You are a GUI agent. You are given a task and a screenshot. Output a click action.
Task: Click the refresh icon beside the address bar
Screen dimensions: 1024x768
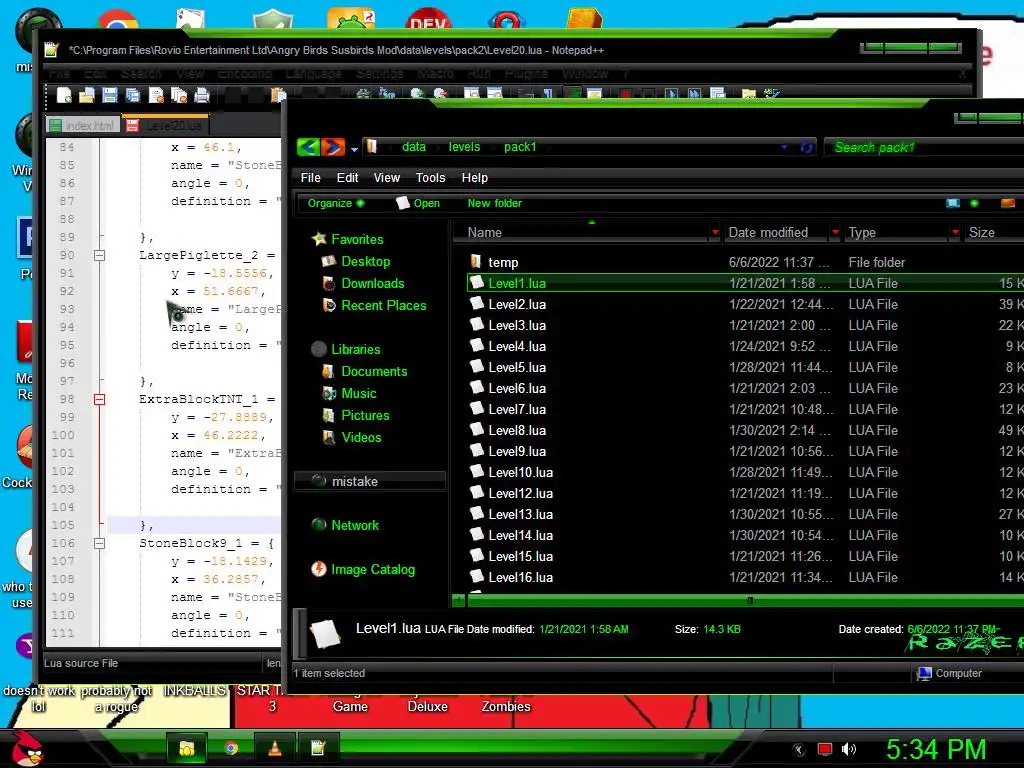807,148
